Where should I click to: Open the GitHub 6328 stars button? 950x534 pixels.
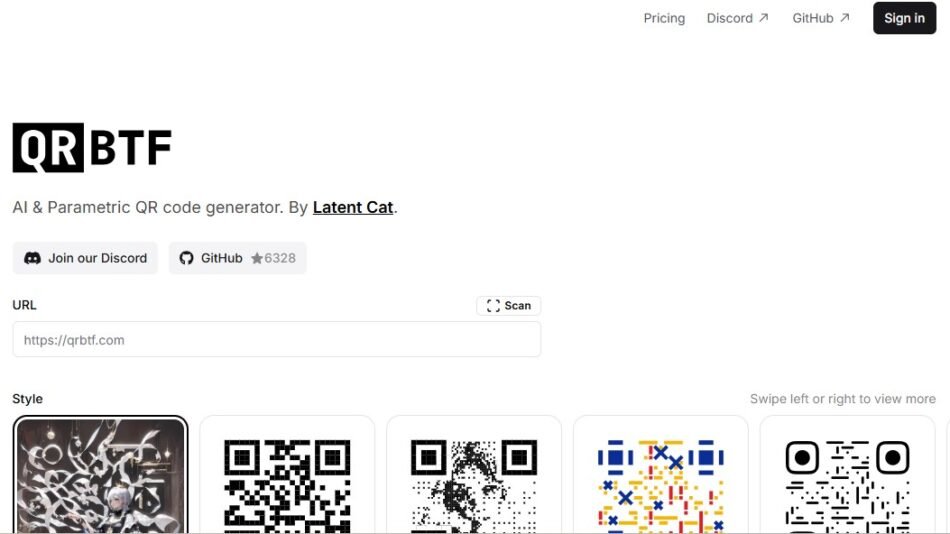(x=238, y=258)
